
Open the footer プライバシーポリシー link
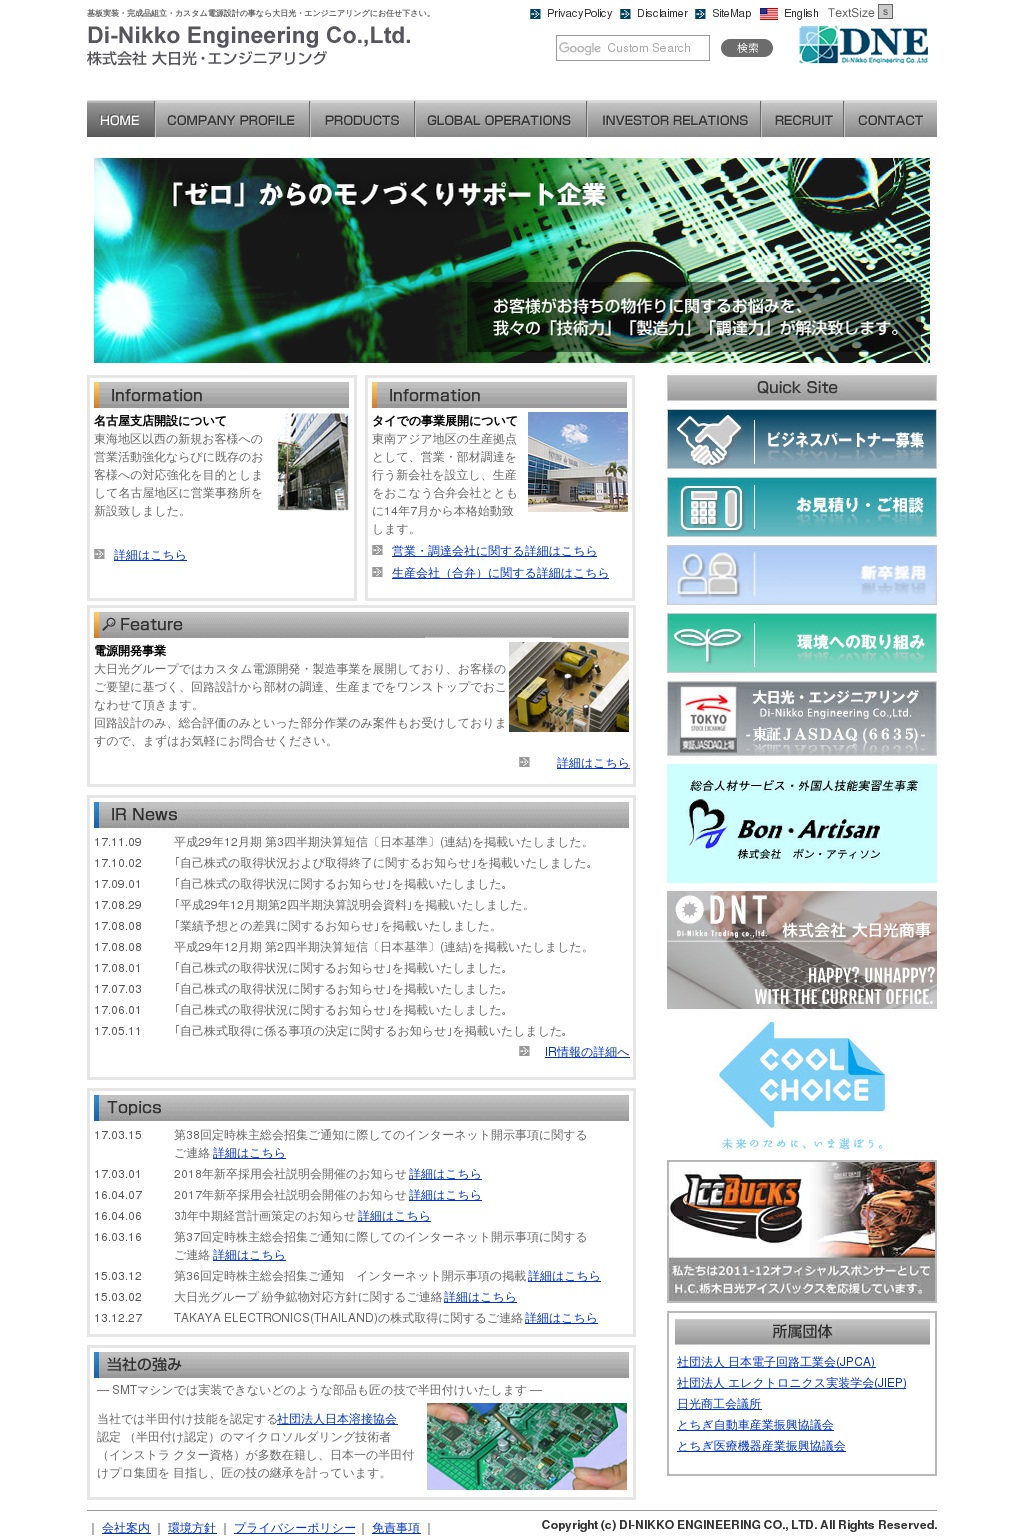pyautogui.click(x=294, y=1528)
